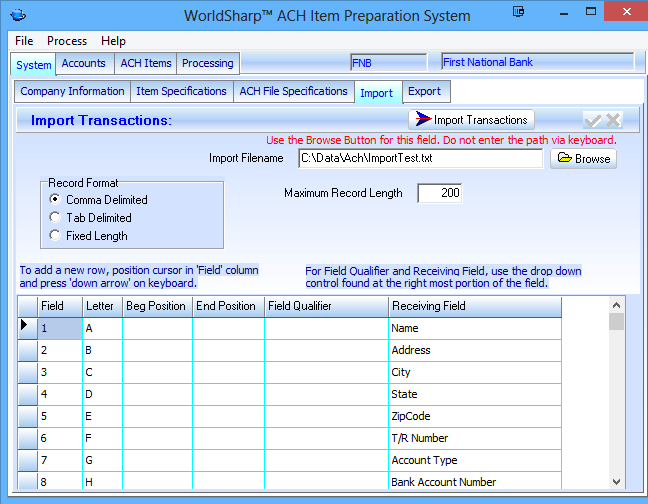The image size is (648, 504).
Task: Click the Receiving Field cell 'Name'
Action: point(475,328)
